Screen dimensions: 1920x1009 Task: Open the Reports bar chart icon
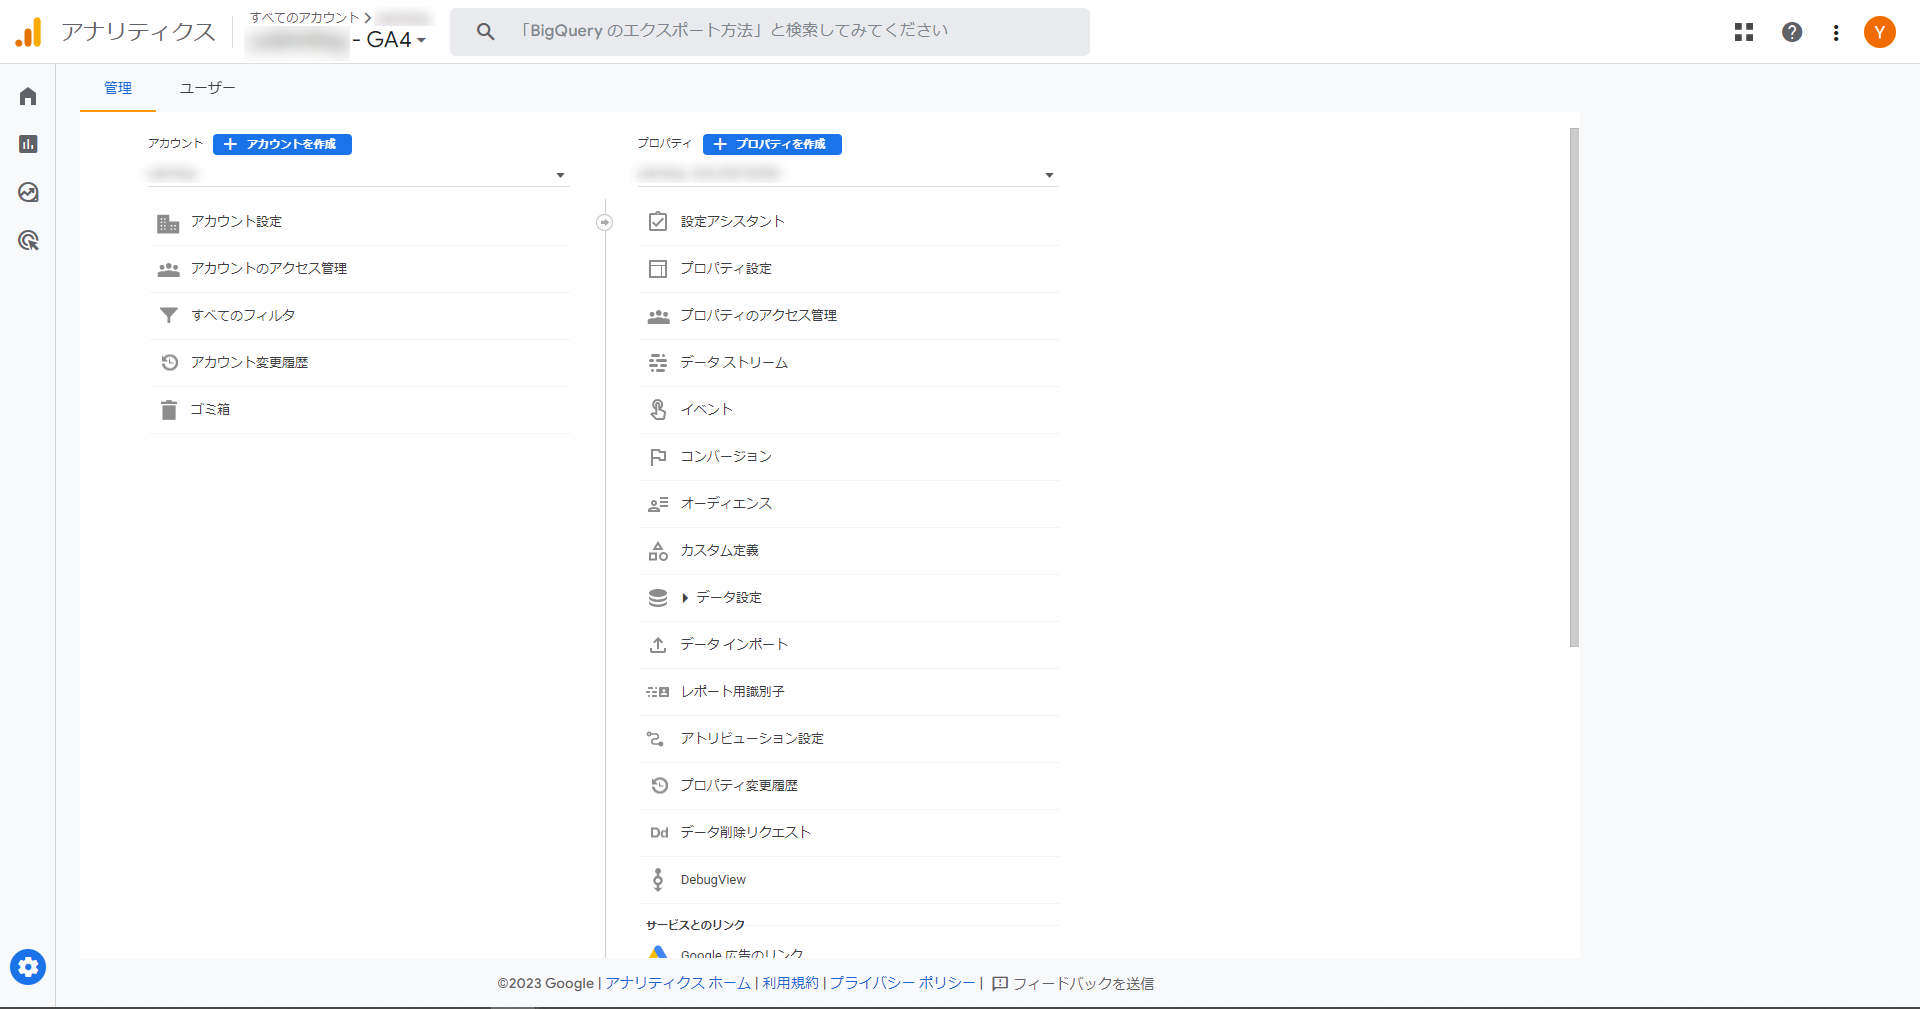(28, 144)
